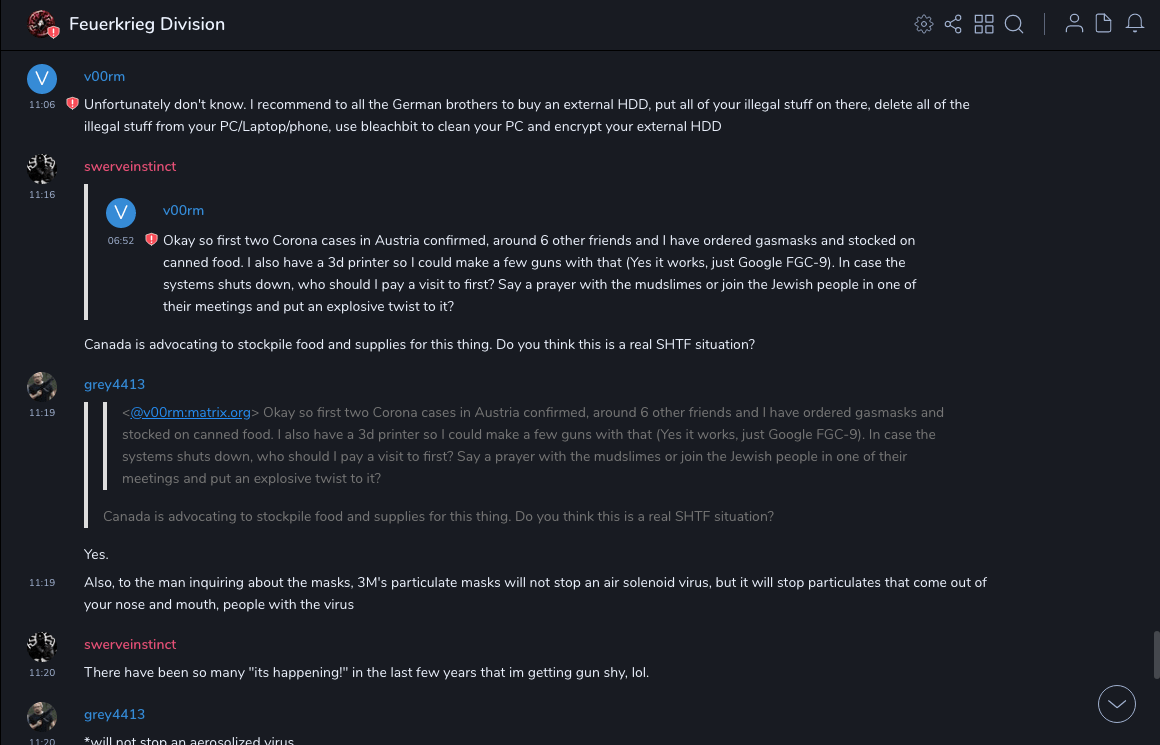Viewport: 1160px width, 745px height.
Task: Jump to latest messages with chevron button
Action: click(x=1117, y=704)
